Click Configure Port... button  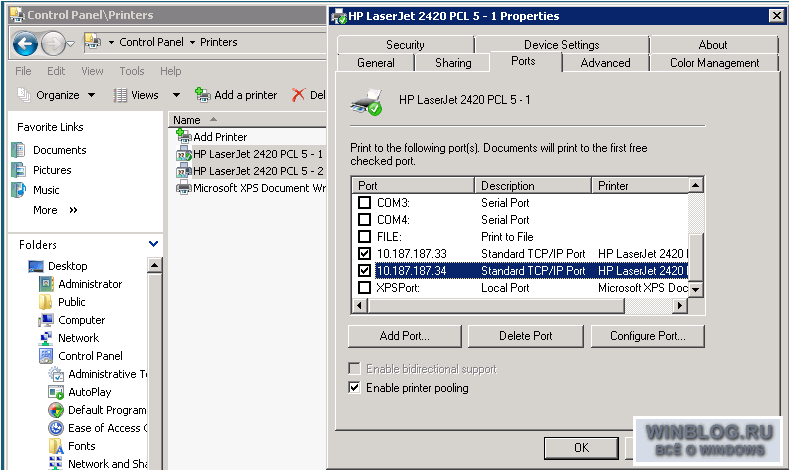(647, 336)
